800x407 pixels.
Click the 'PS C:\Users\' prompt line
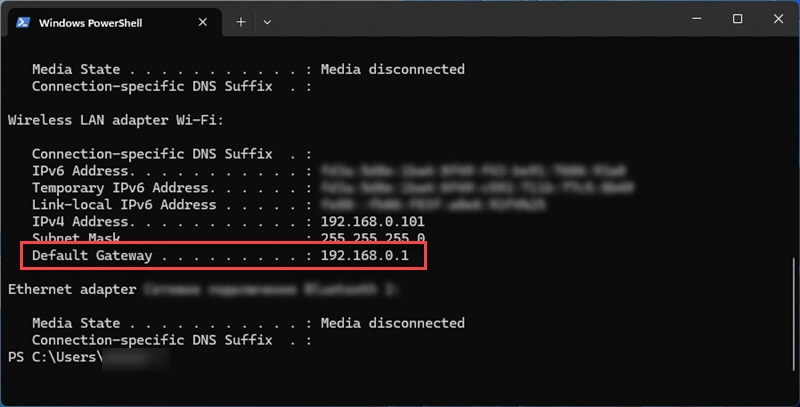pyautogui.click(x=55, y=357)
